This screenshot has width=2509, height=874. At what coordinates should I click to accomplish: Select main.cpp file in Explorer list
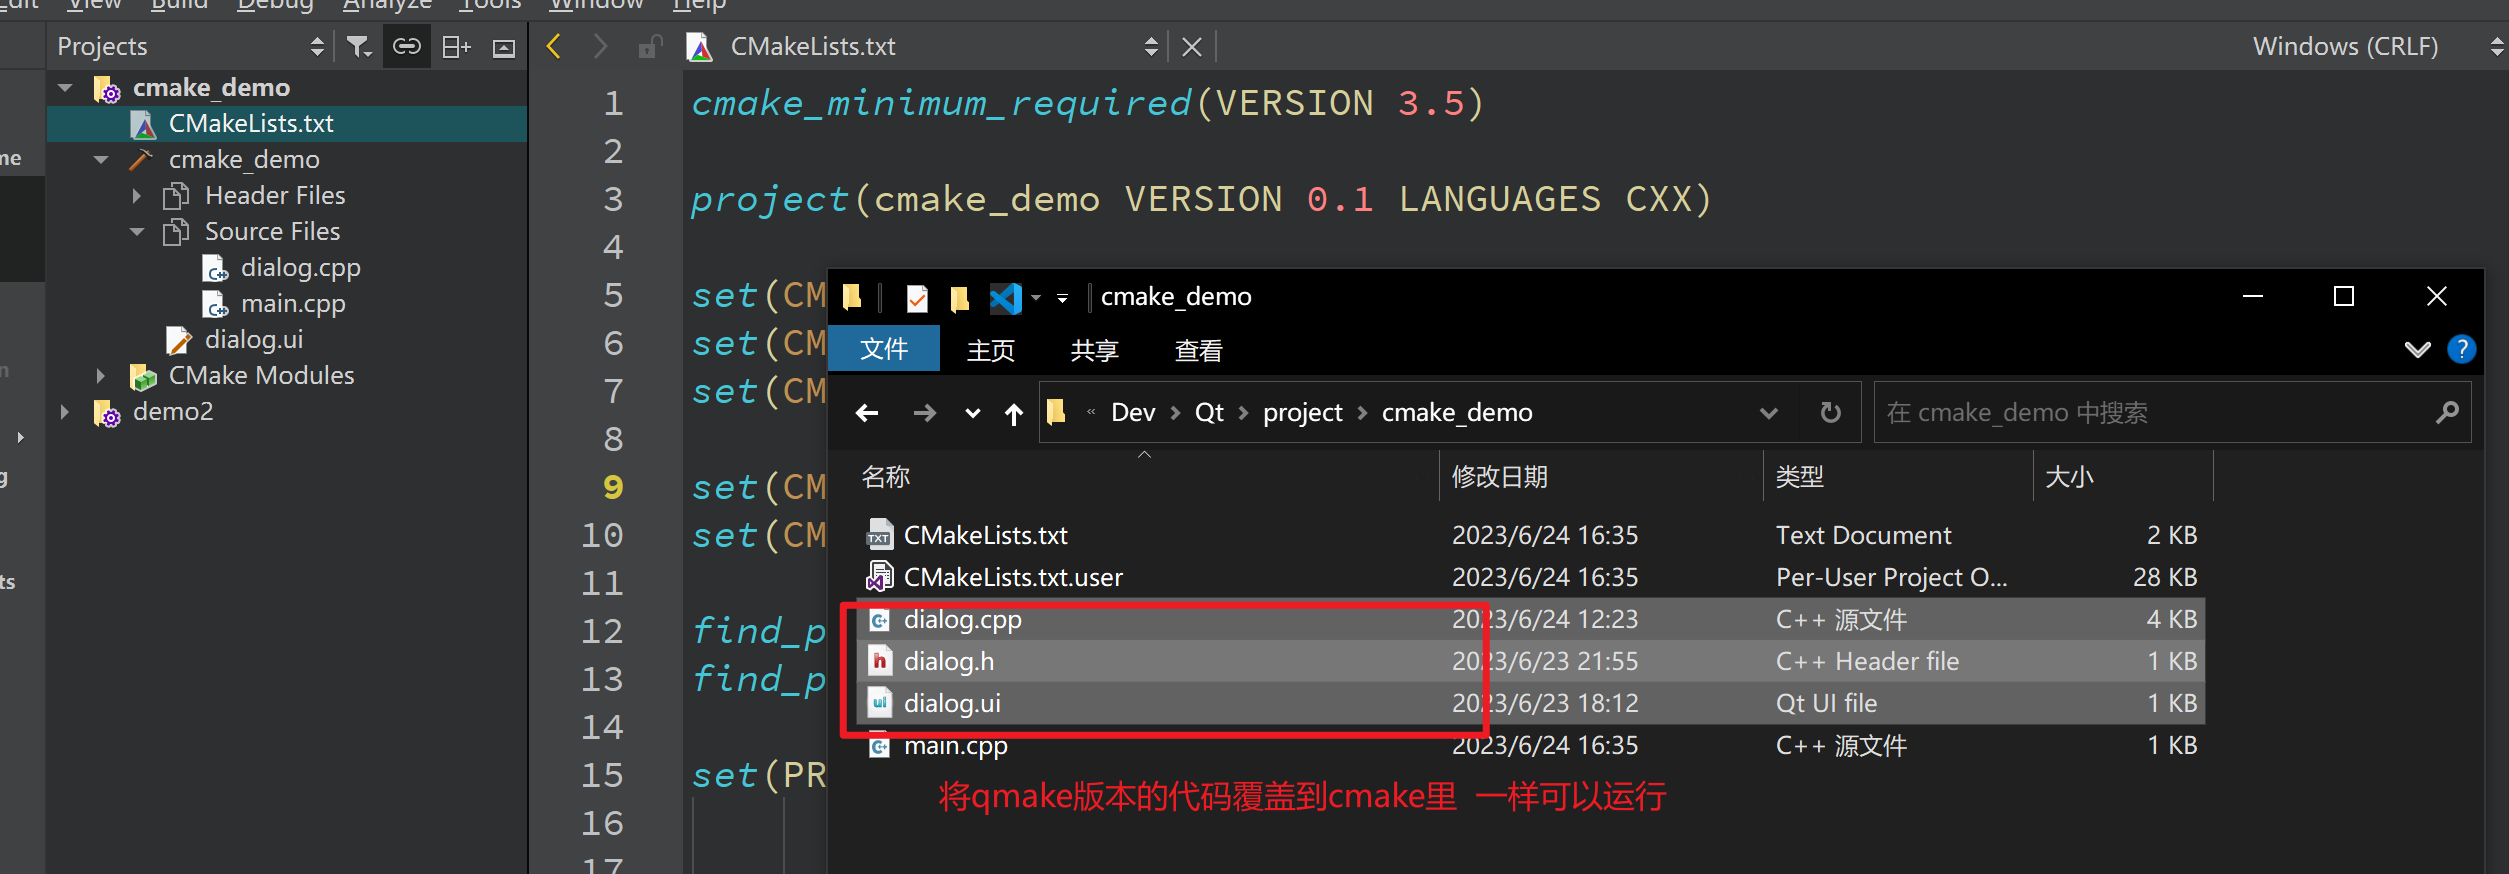[1530, 745]
